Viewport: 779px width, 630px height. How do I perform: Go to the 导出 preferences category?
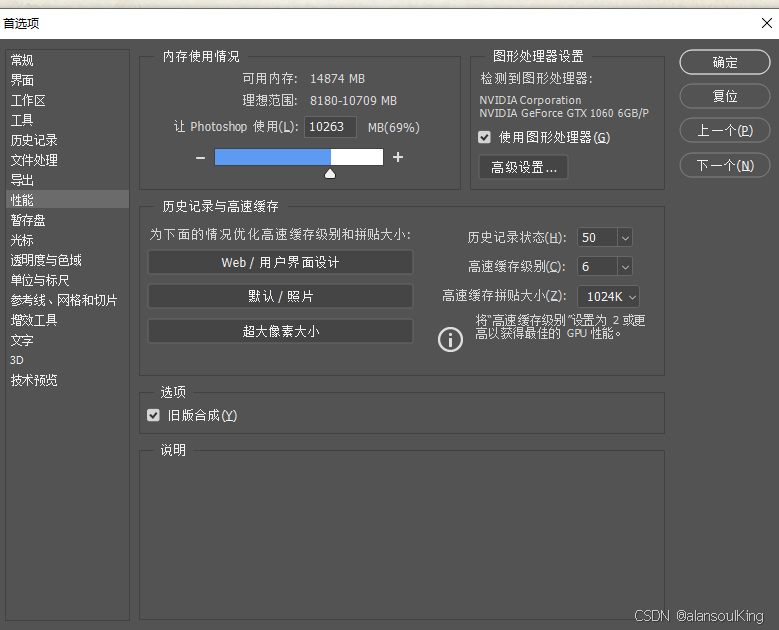[67, 180]
